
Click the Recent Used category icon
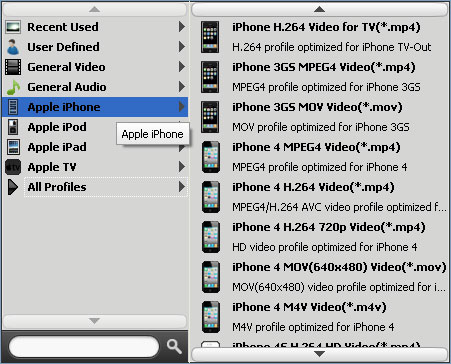(x=13, y=27)
